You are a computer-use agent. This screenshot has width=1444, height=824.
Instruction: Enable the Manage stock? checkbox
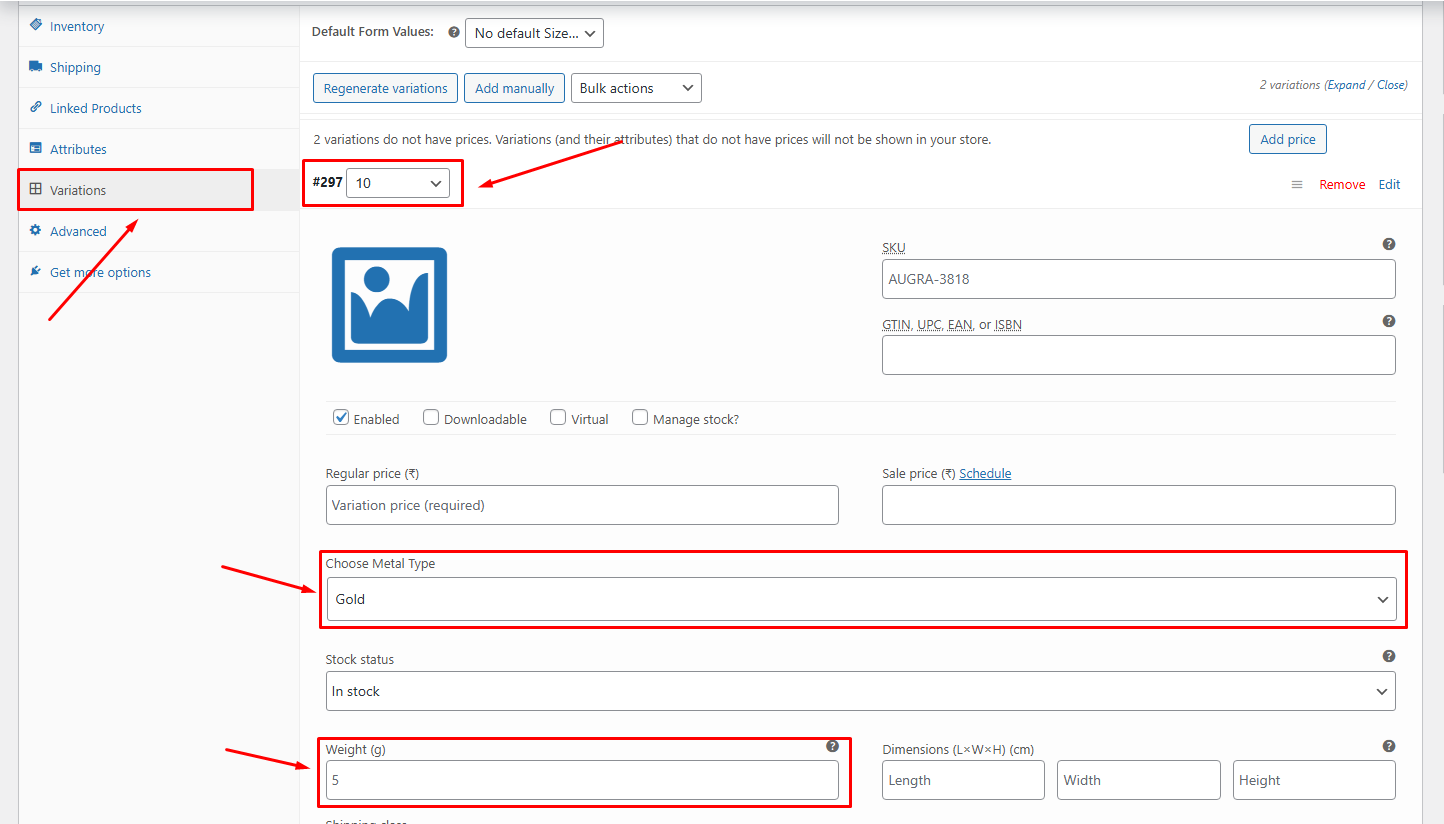tap(640, 418)
